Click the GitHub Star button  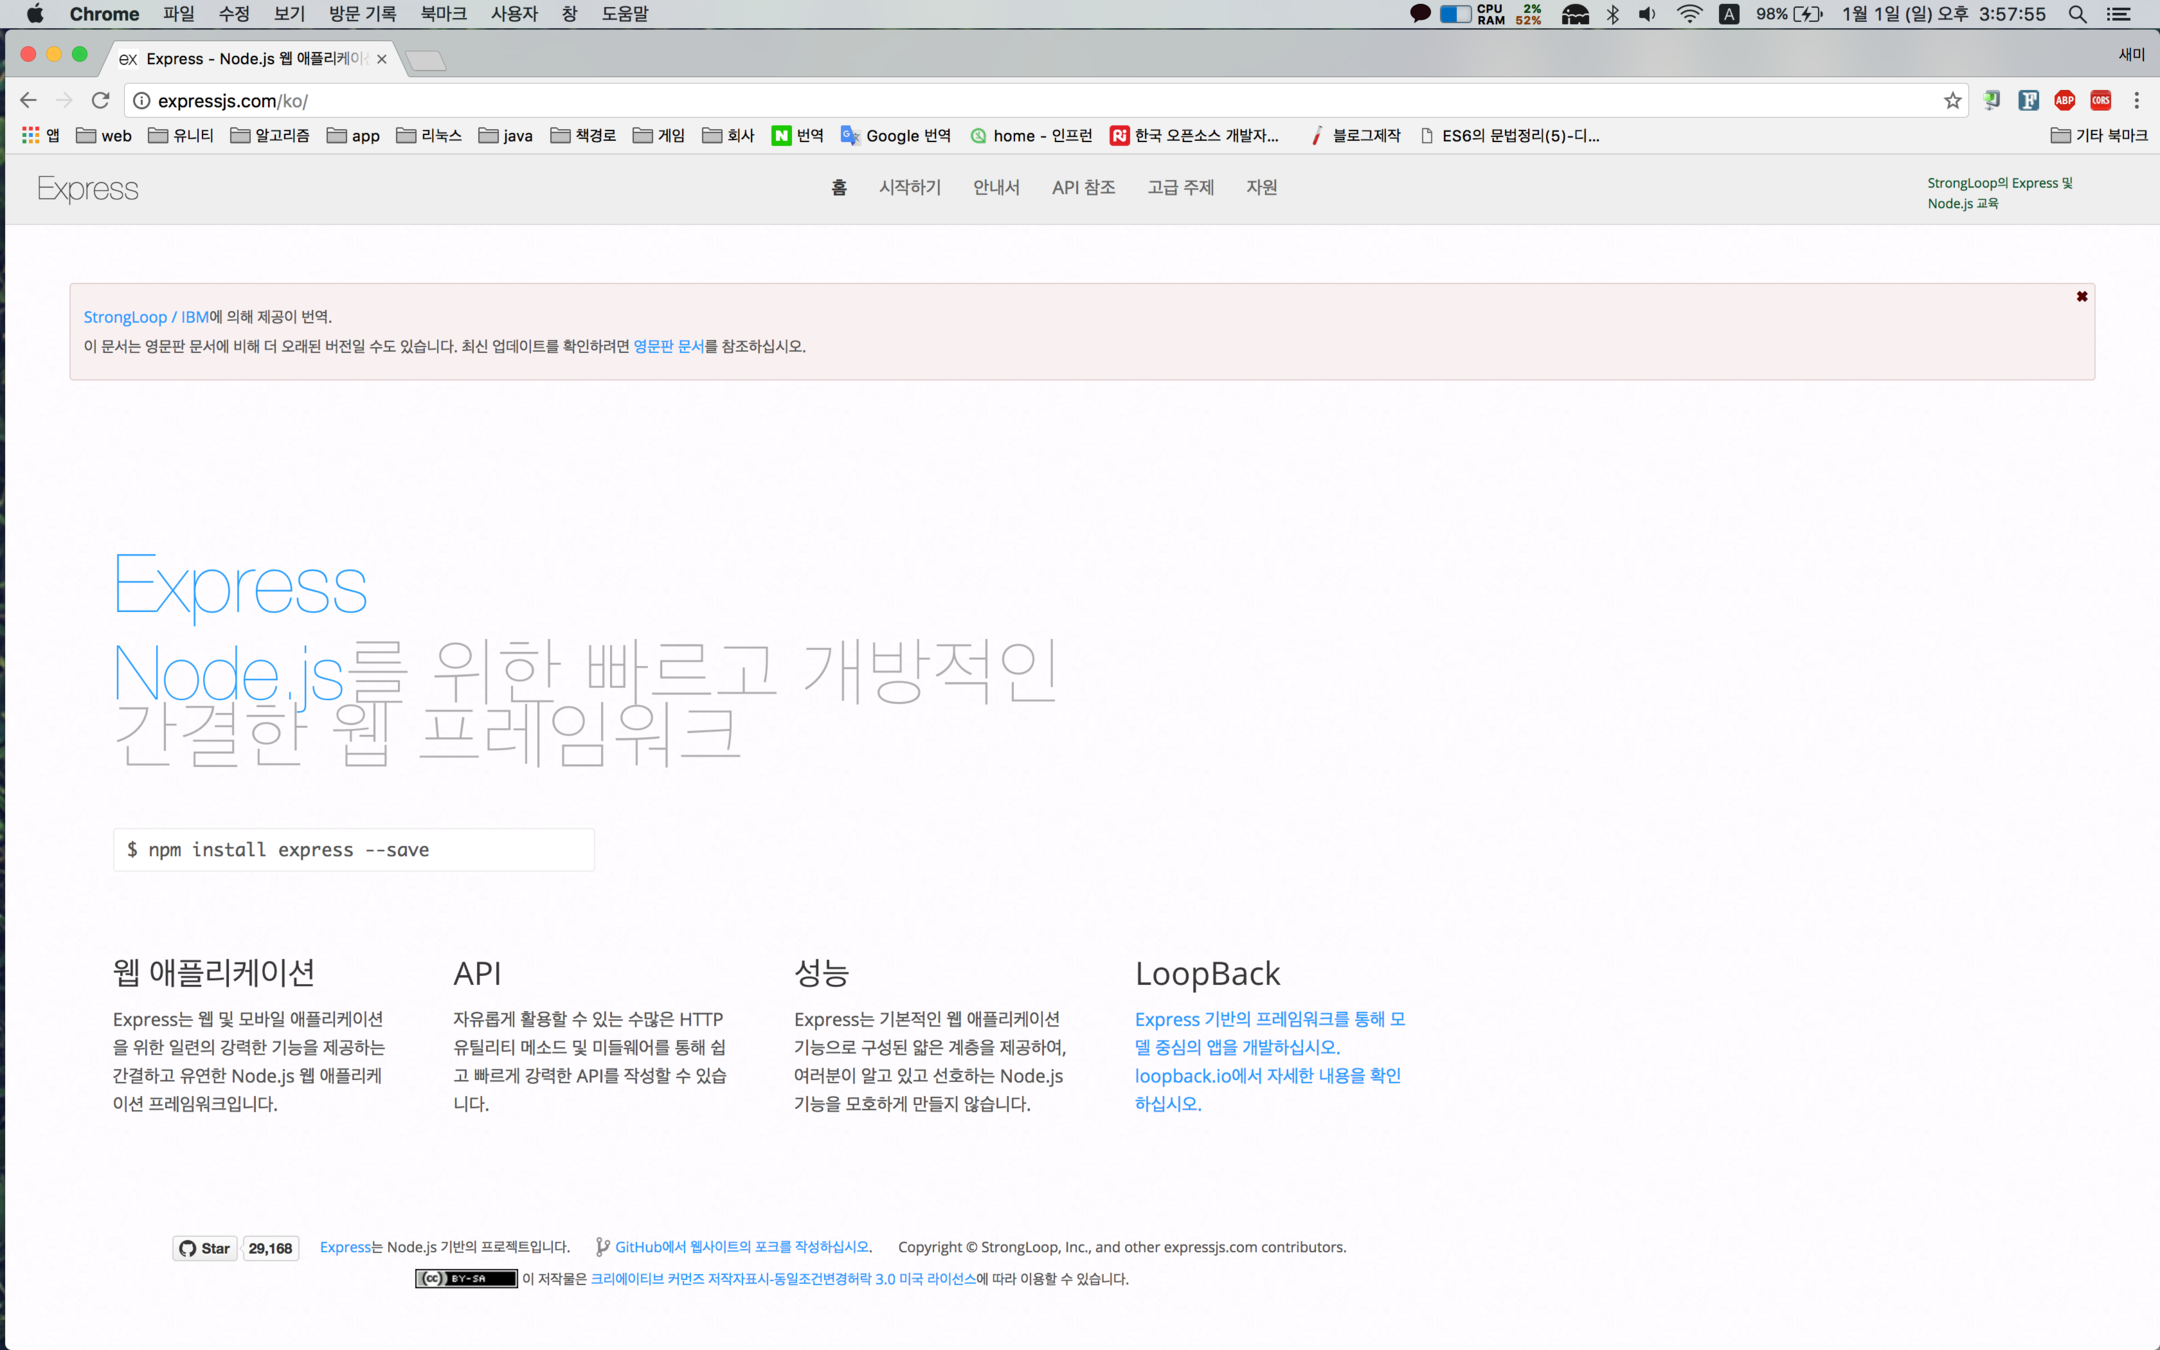pyautogui.click(x=205, y=1248)
